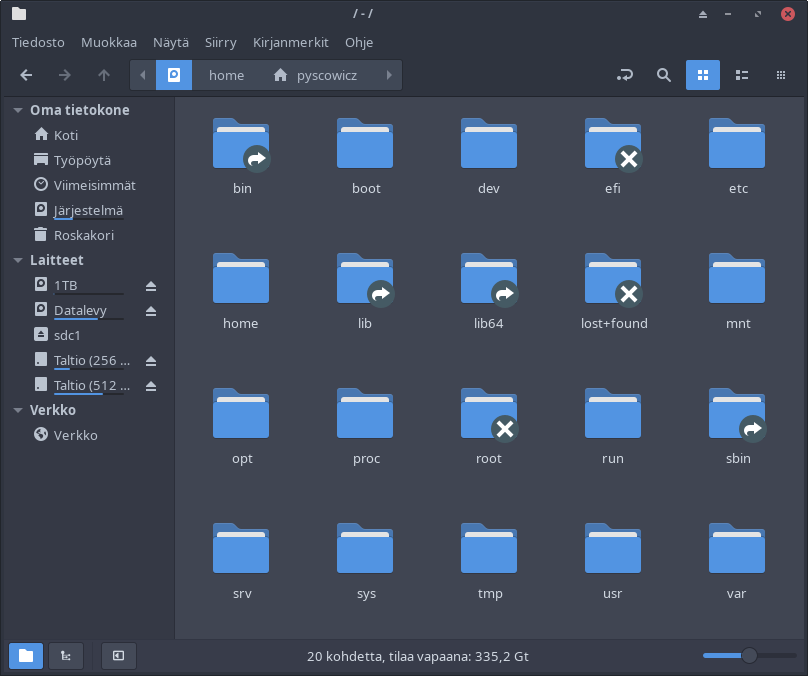Switch to list view
Image resolution: width=808 pixels, height=676 pixels.
click(x=742, y=75)
